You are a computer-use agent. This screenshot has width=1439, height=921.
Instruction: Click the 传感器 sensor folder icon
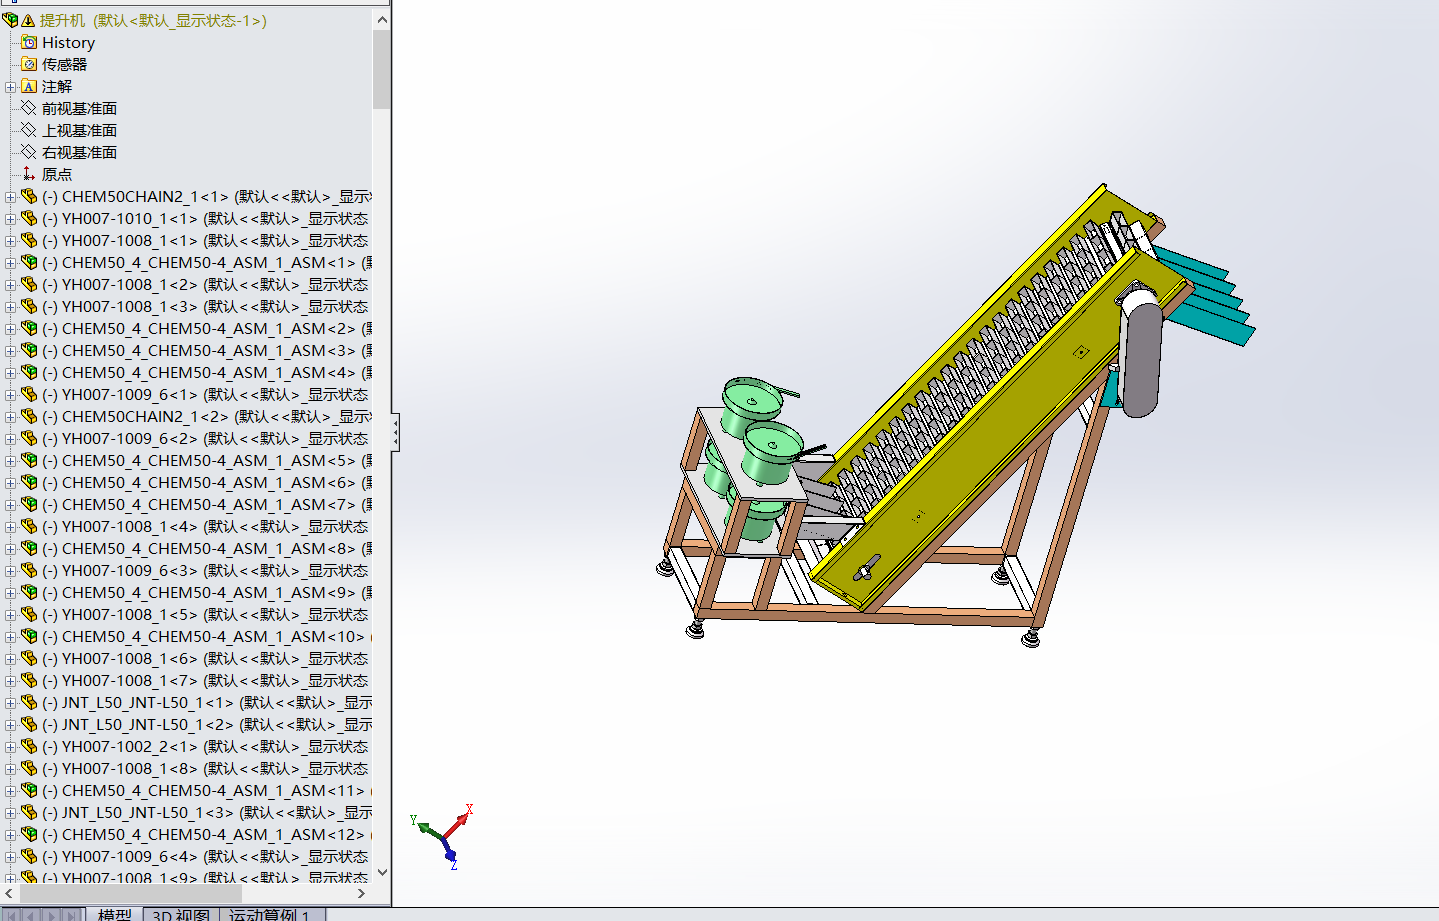(29, 64)
